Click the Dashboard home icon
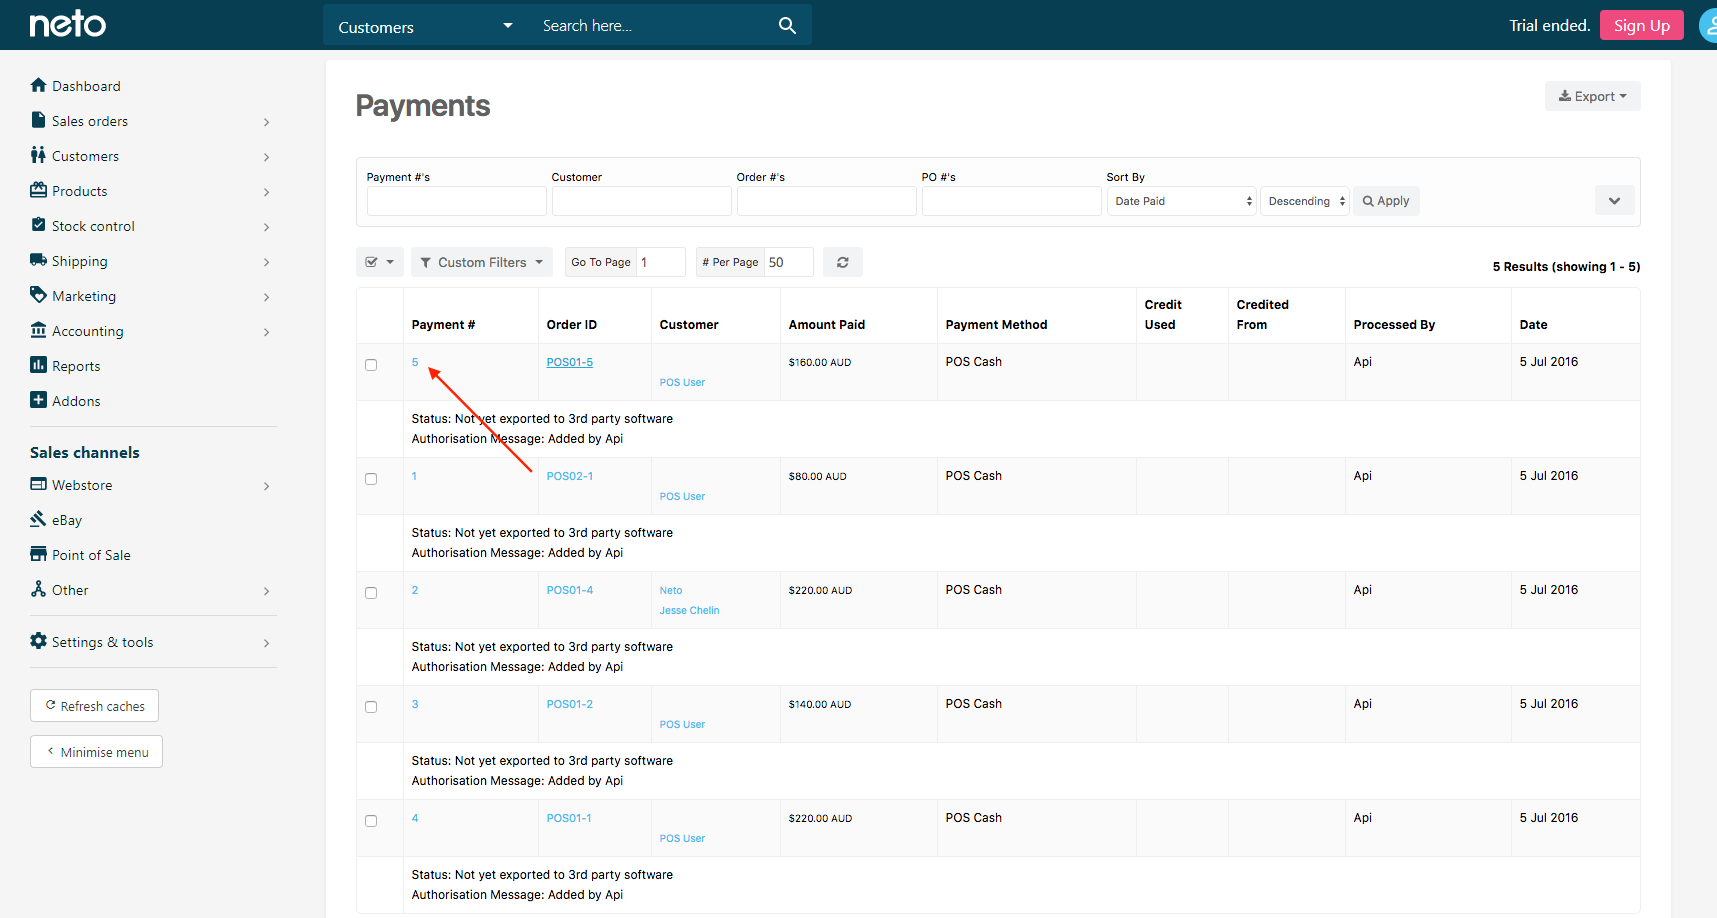Image resolution: width=1717 pixels, height=918 pixels. [x=38, y=85]
